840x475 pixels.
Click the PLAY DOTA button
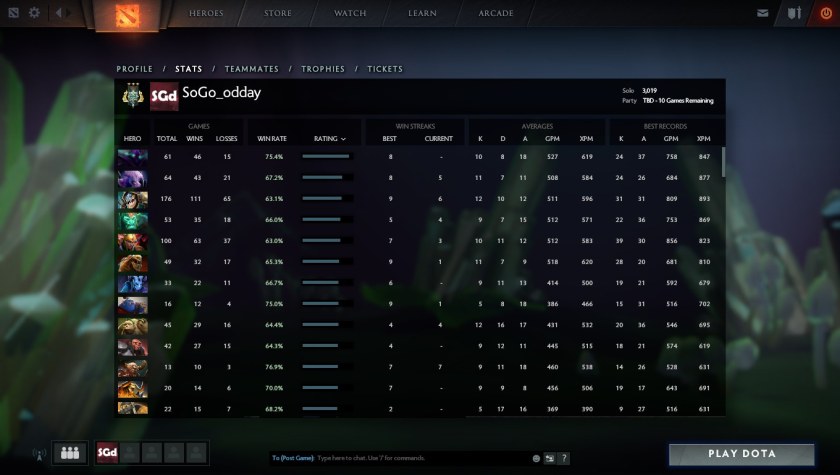coord(742,454)
